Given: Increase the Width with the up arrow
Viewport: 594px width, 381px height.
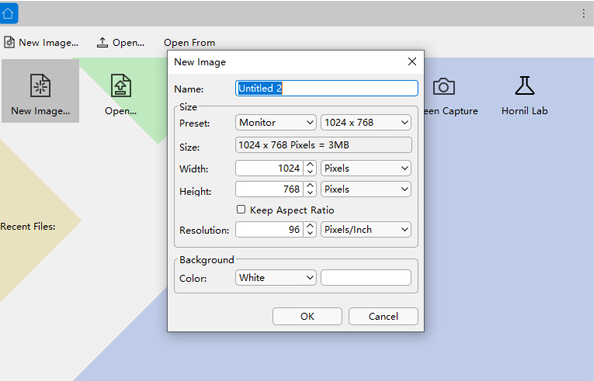Looking at the screenshot, I should [x=310, y=164].
